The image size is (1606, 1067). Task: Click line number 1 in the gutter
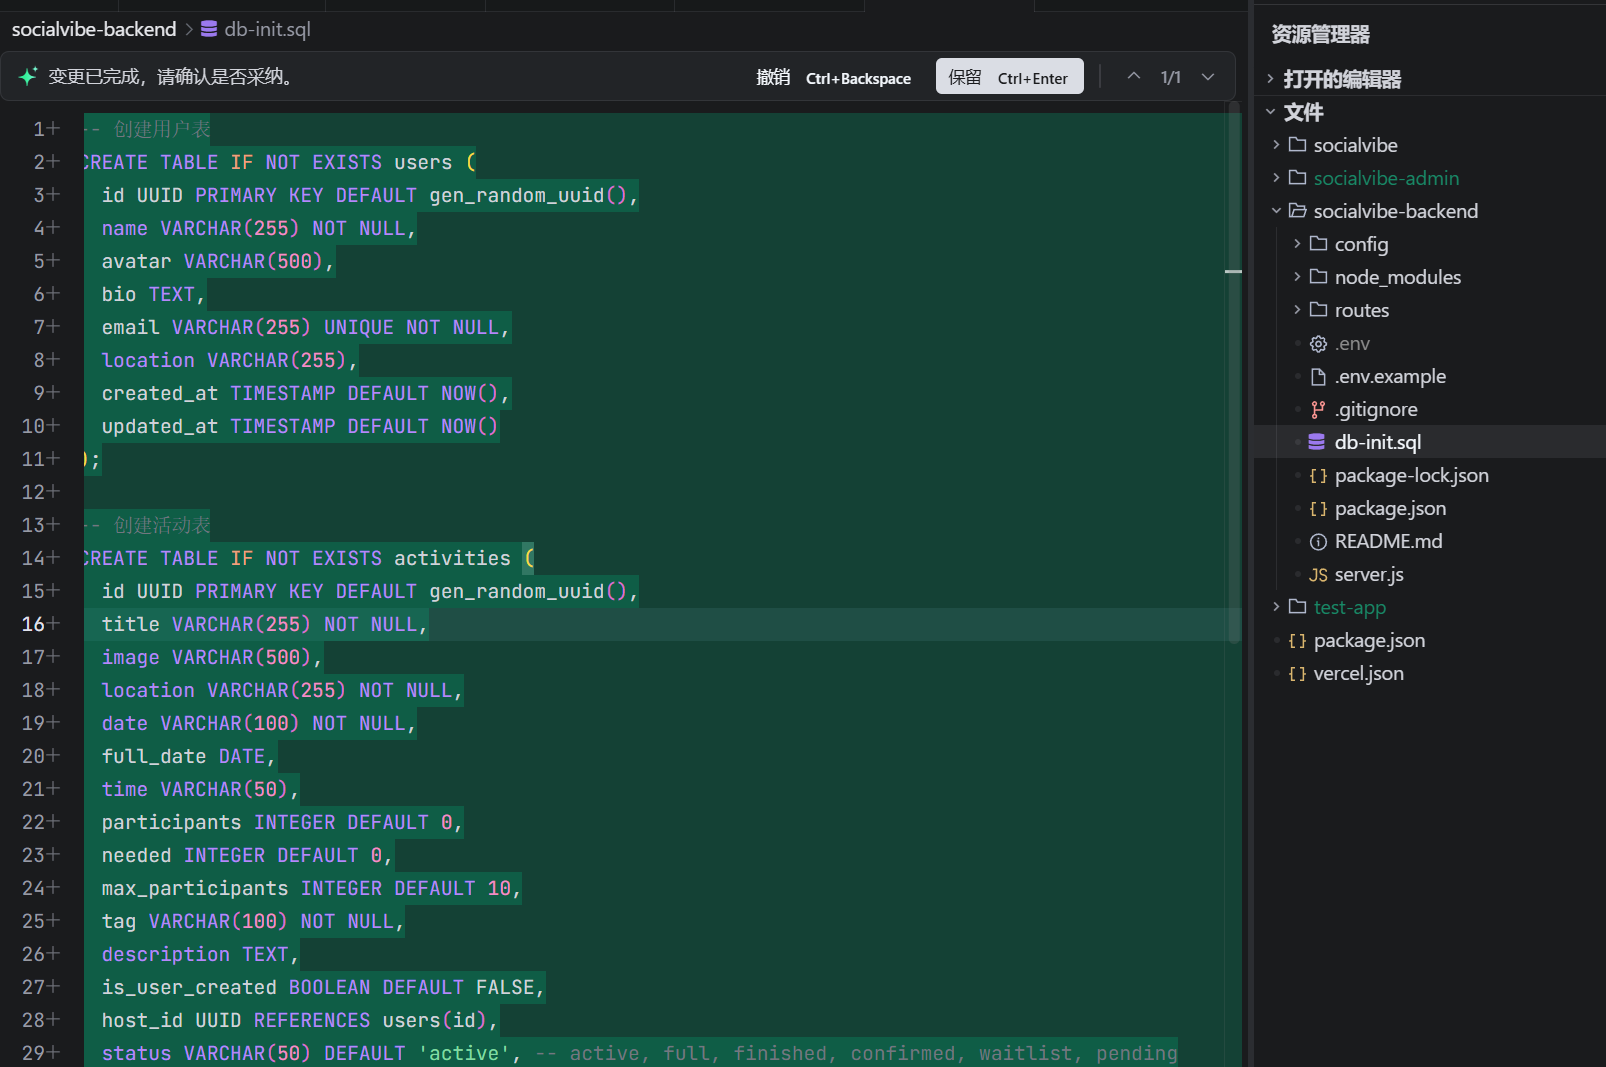[x=39, y=129]
